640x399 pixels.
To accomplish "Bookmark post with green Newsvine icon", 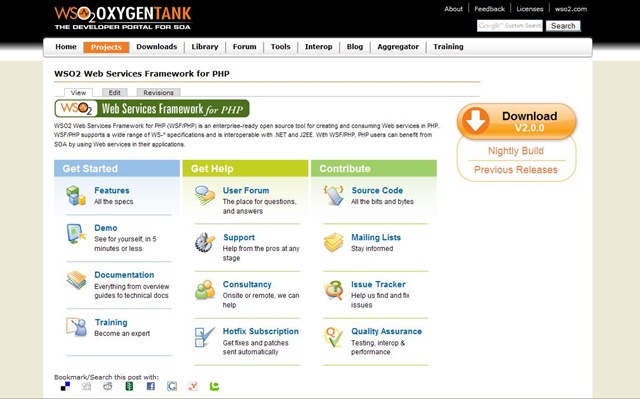I will [x=129, y=386].
